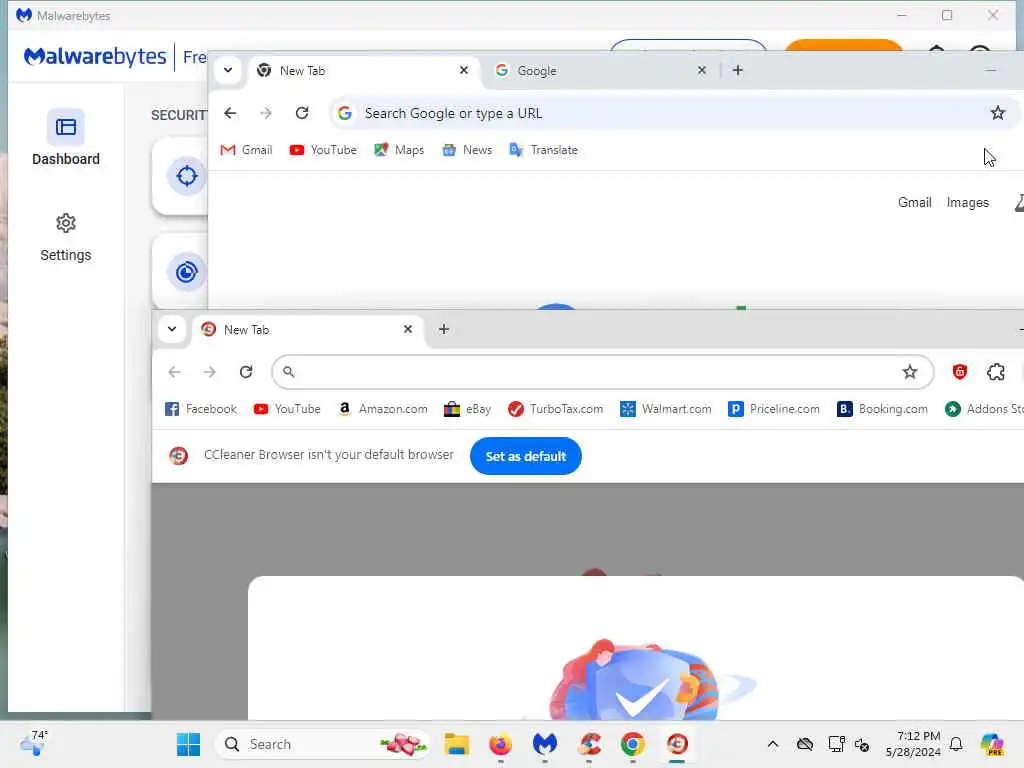Close the Google tab in Chrome
Viewport: 1024px width, 768px height.
[x=701, y=70]
